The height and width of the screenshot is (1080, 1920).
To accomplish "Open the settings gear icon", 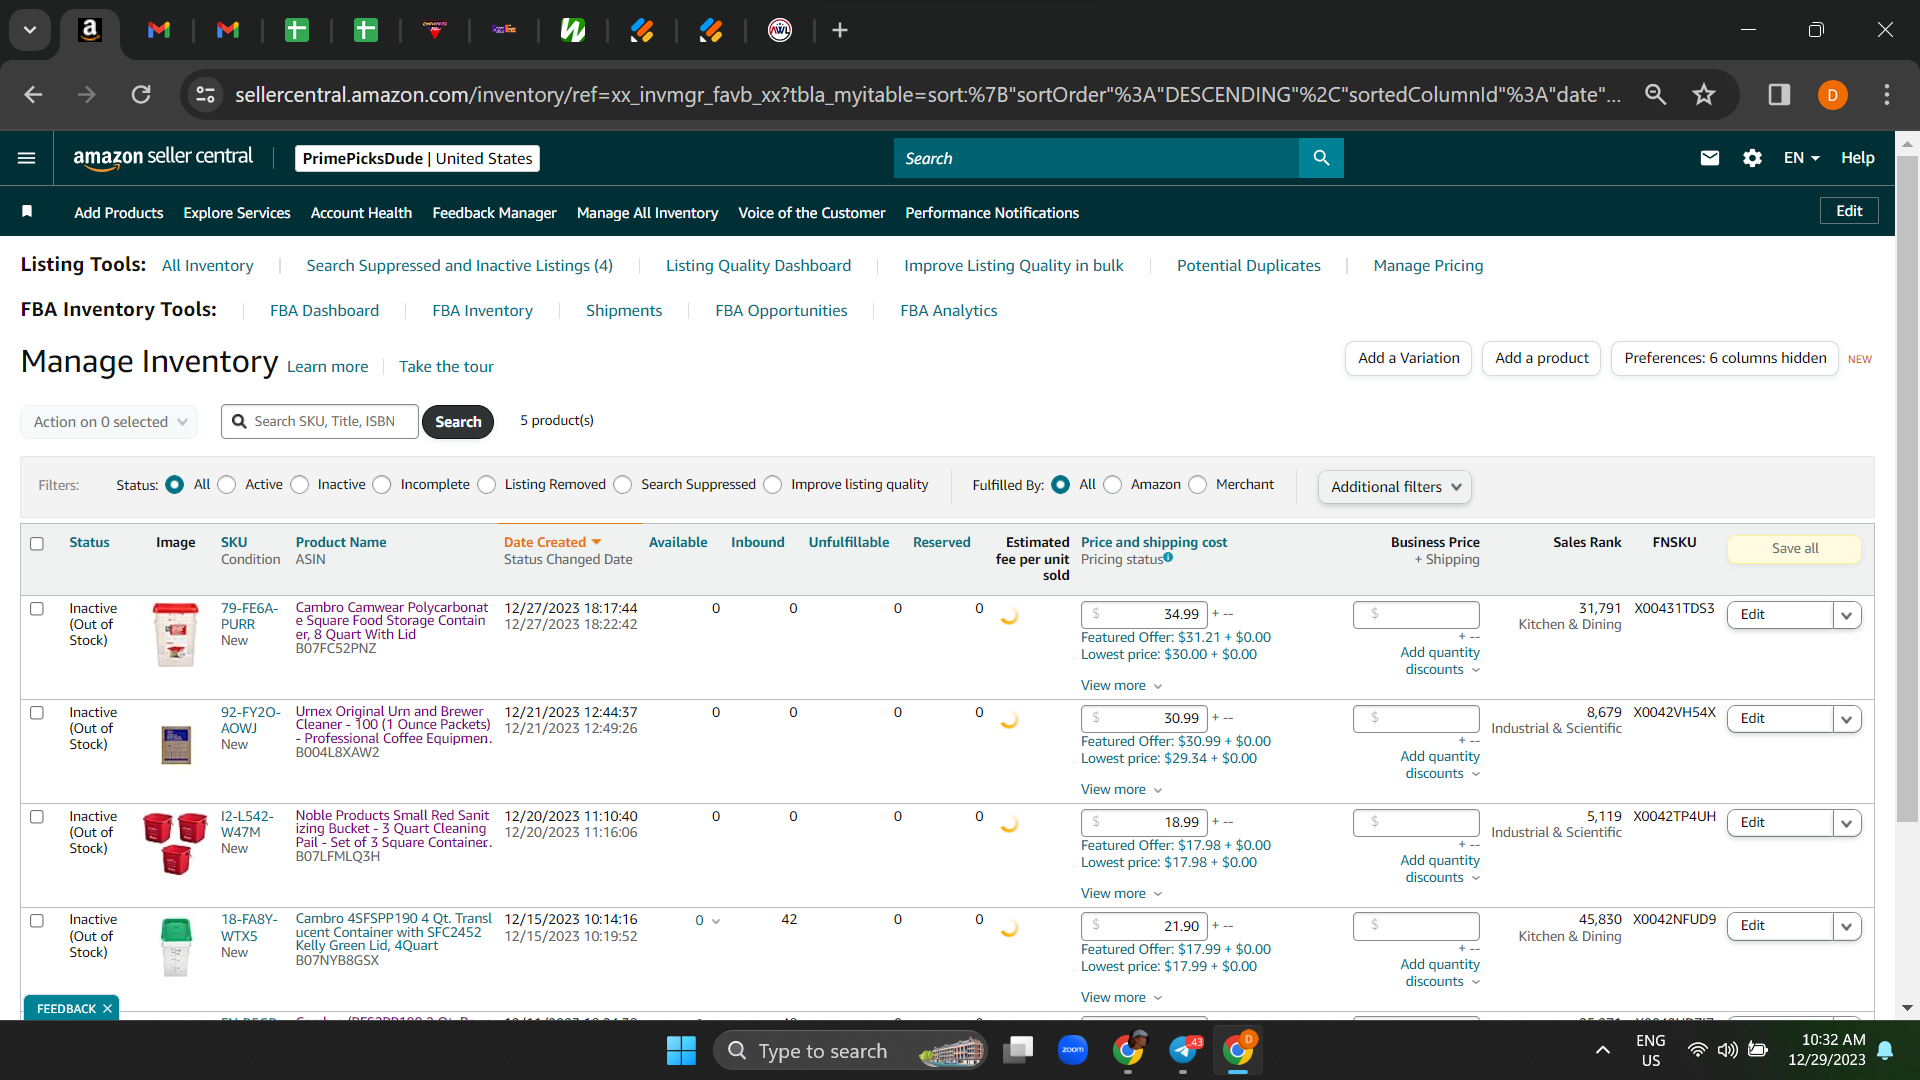I will pyautogui.click(x=1752, y=158).
